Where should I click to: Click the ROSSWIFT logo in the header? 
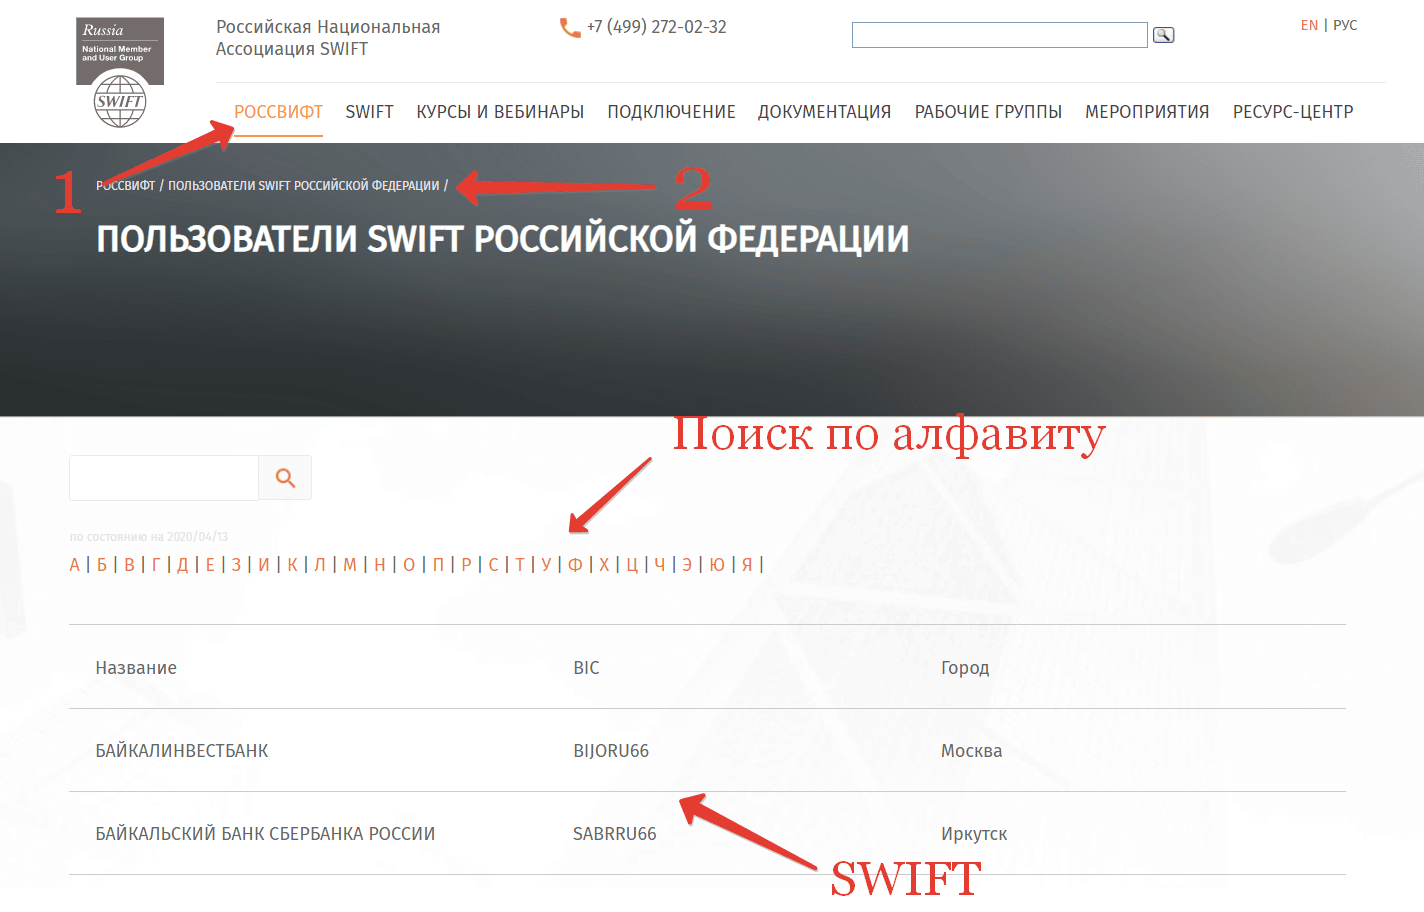click(120, 72)
